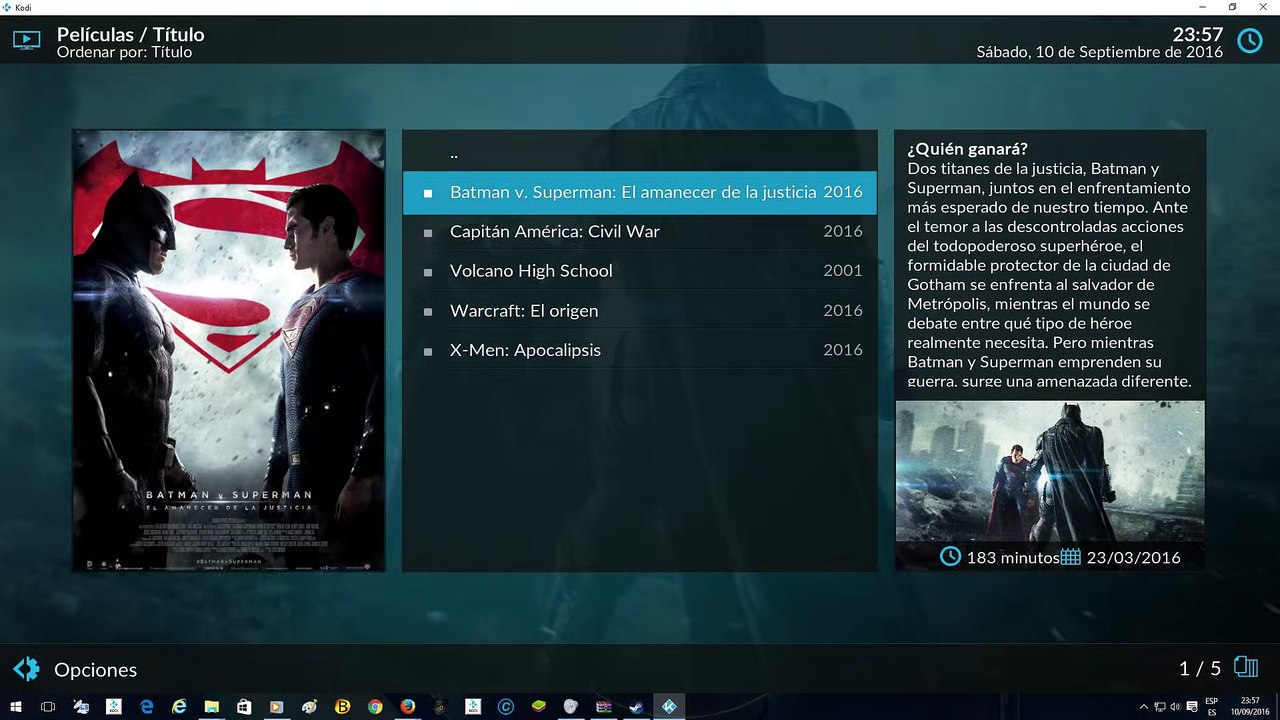Click the Opciones label
Viewport: 1280px width, 720px height.
pos(95,670)
